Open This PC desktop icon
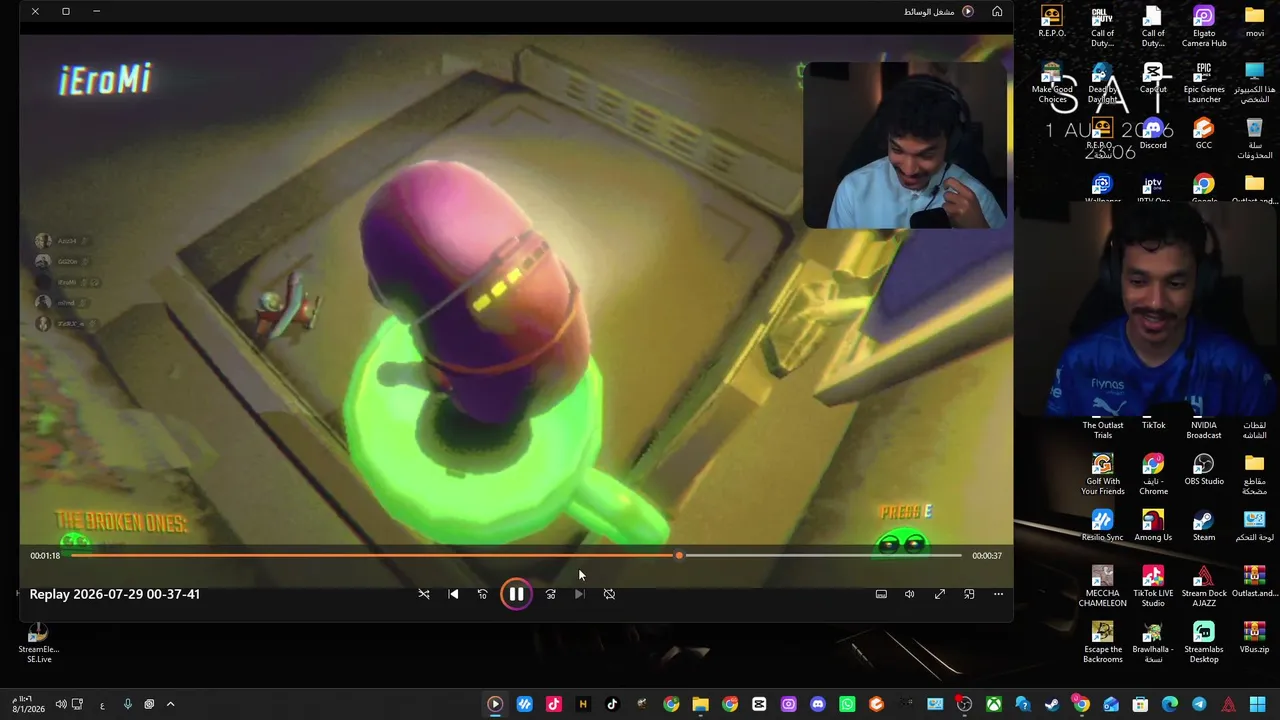1280x720 pixels. (1255, 82)
